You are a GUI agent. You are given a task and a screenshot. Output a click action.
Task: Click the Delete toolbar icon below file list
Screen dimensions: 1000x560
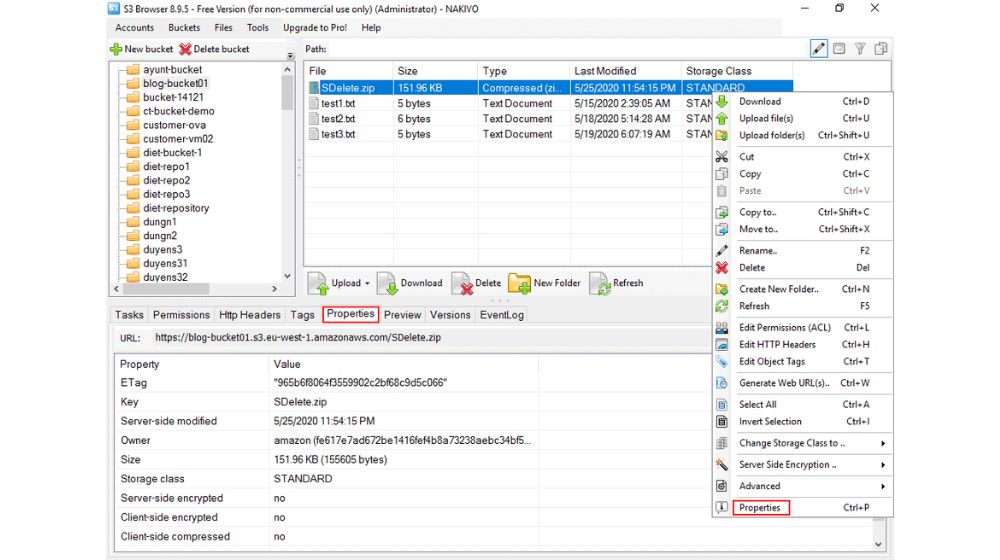(x=462, y=283)
